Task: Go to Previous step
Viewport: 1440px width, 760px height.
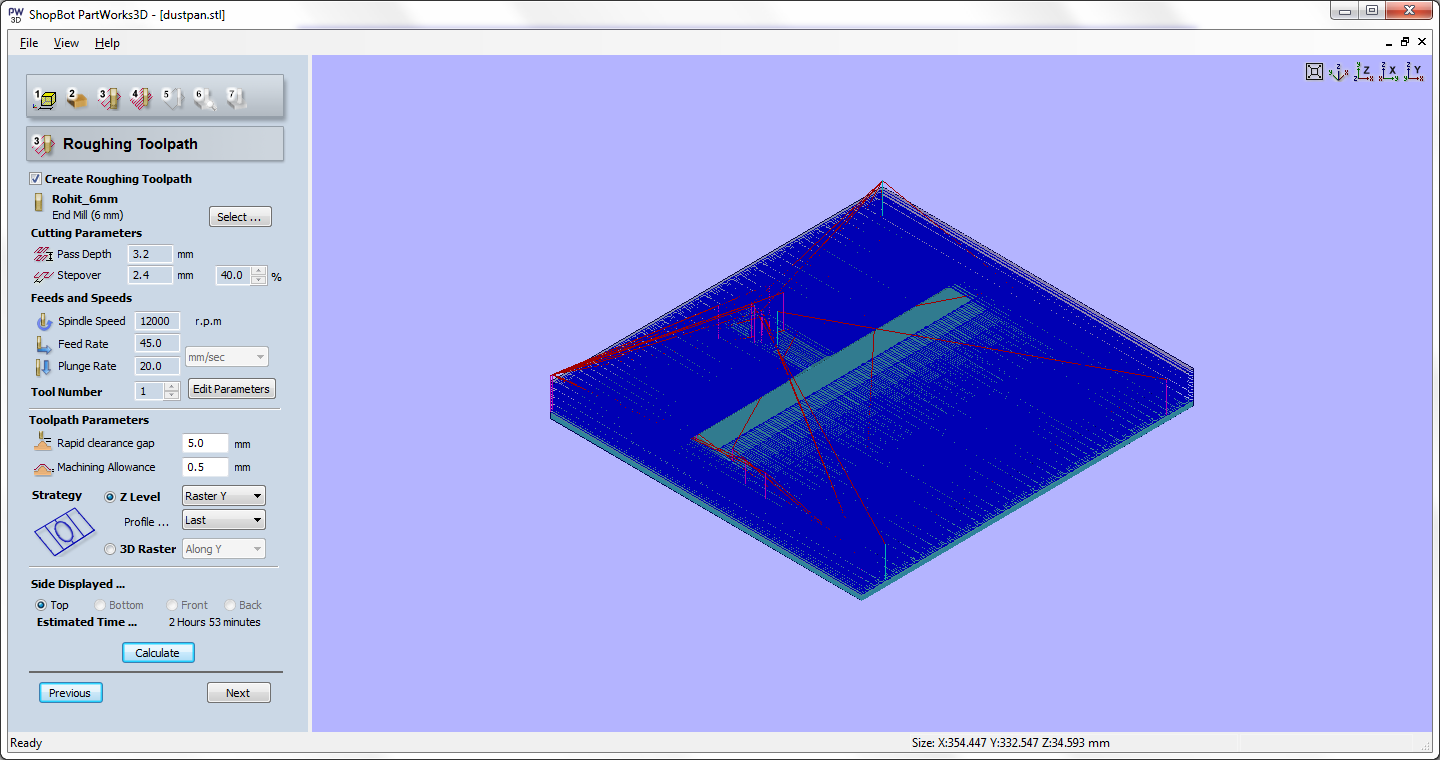Action: 70,693
